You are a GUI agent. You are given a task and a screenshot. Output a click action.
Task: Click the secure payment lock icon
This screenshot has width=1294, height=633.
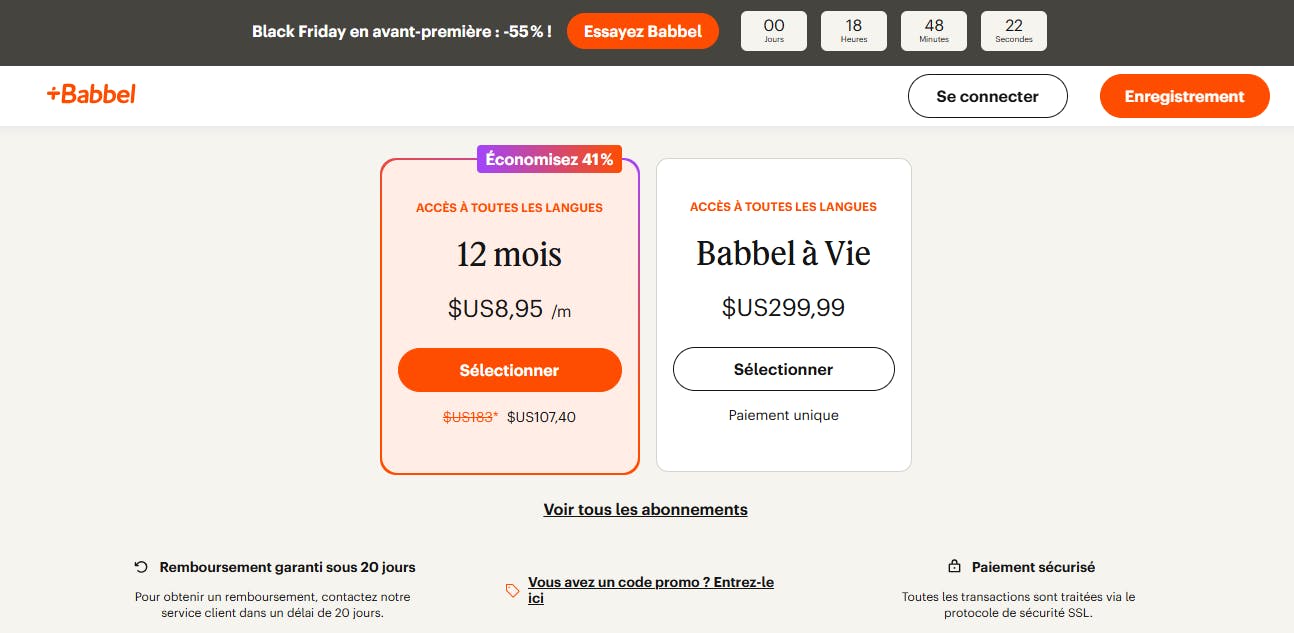coord(954,567)
